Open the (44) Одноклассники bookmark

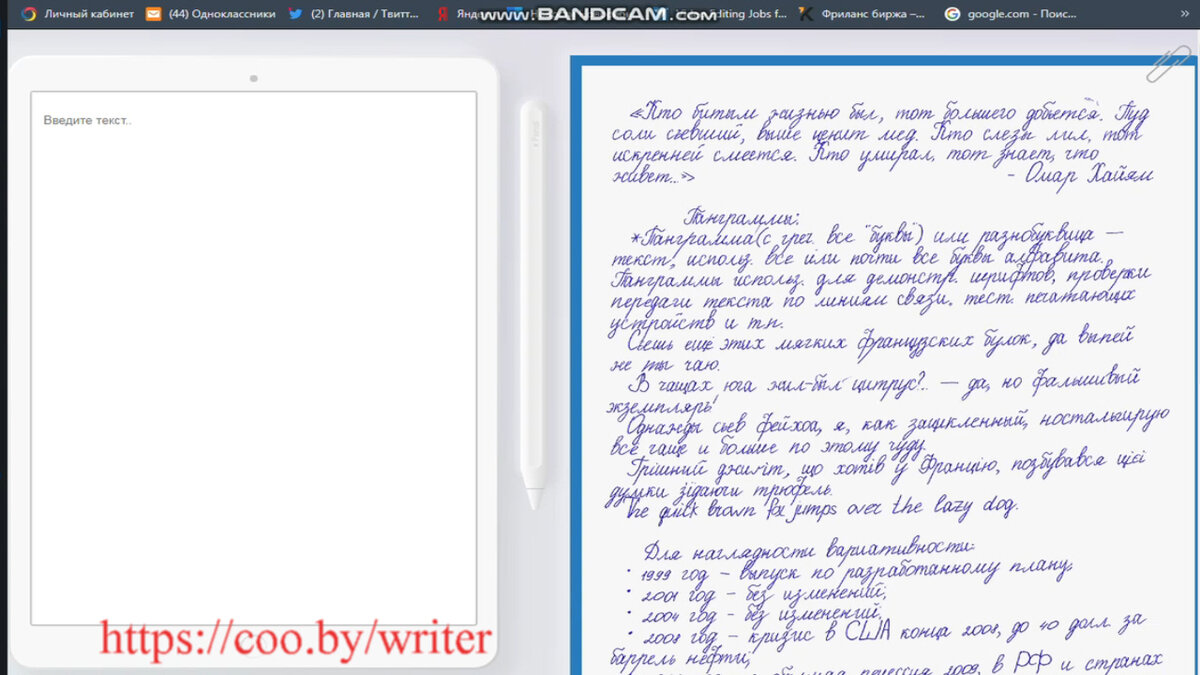211,14
